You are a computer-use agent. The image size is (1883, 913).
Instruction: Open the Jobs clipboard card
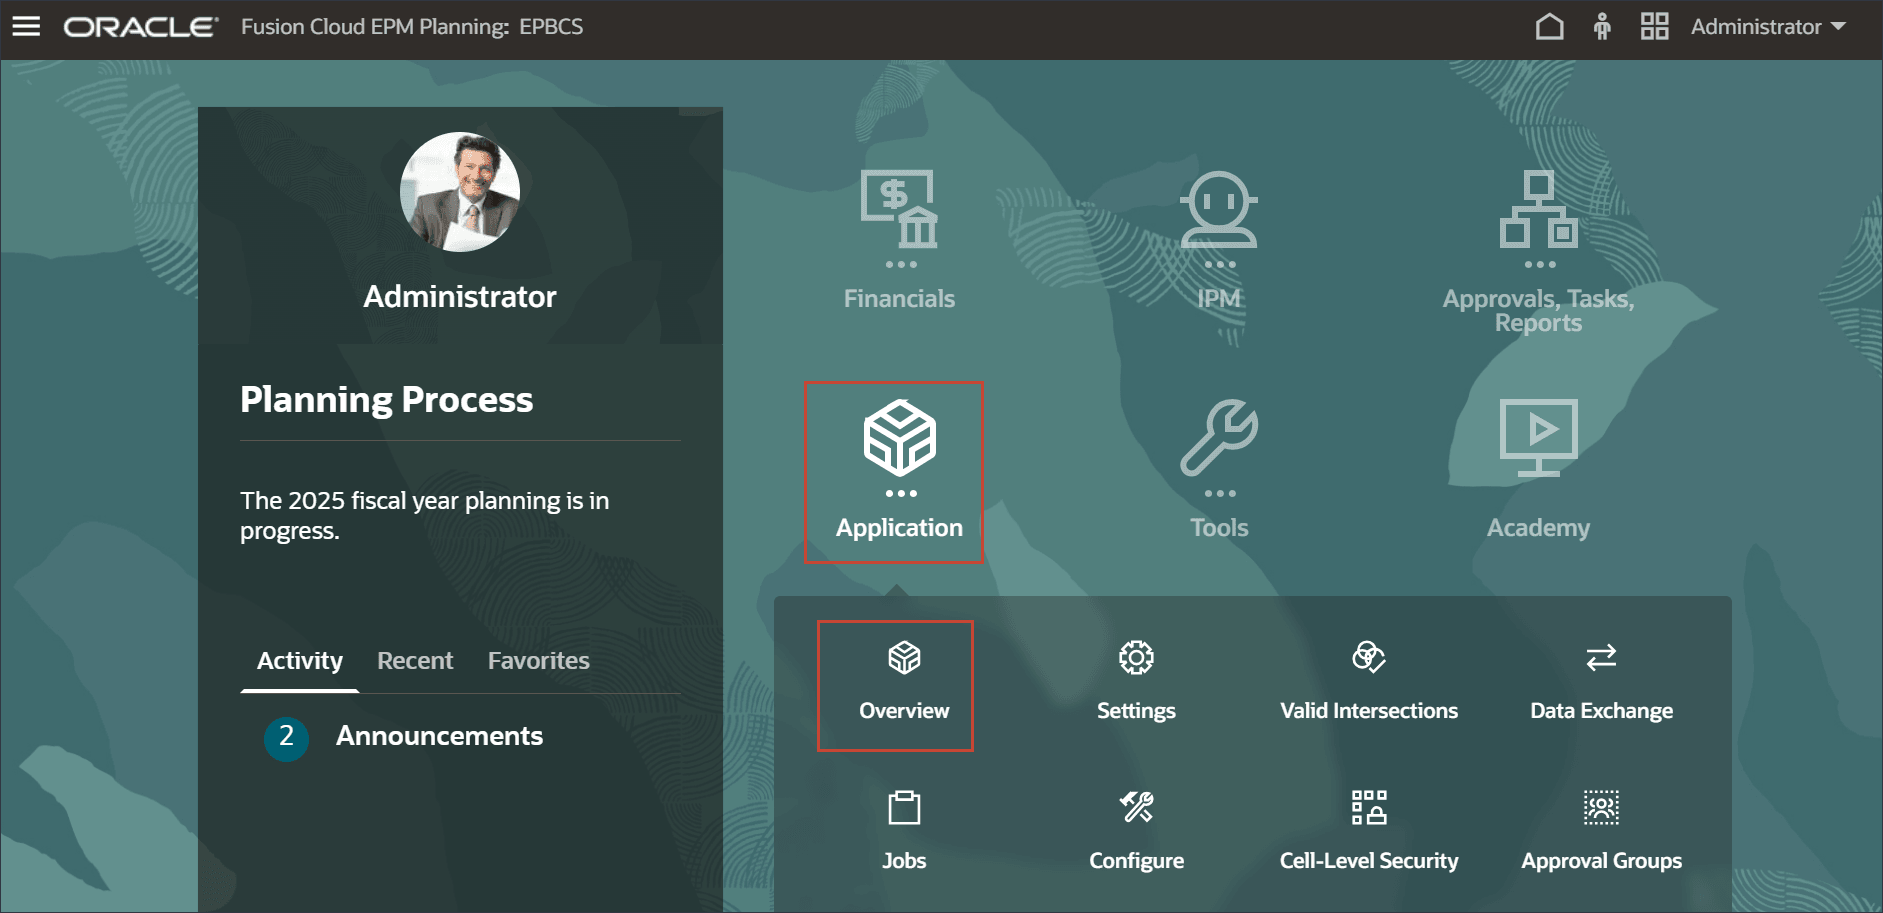coord(904,831)
